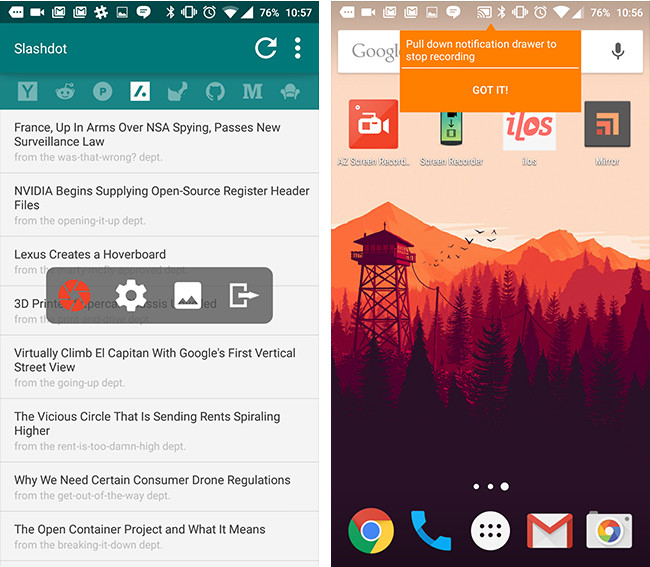Switch to the Reddit alien tab
Viewport: 650px width, 567px height.
click(x=65, y=91)
